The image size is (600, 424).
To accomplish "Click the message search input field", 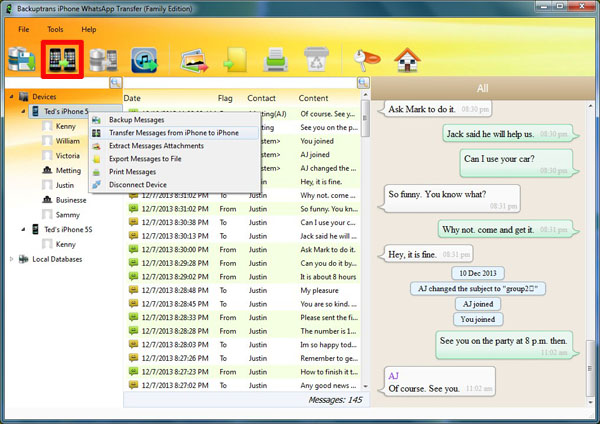I will pyautogui.click(x=240, y=82).
